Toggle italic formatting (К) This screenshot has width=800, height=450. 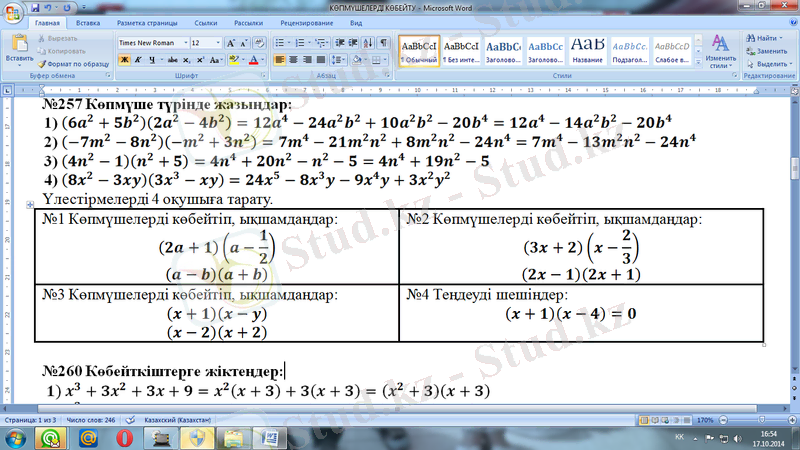click(140, 60)
